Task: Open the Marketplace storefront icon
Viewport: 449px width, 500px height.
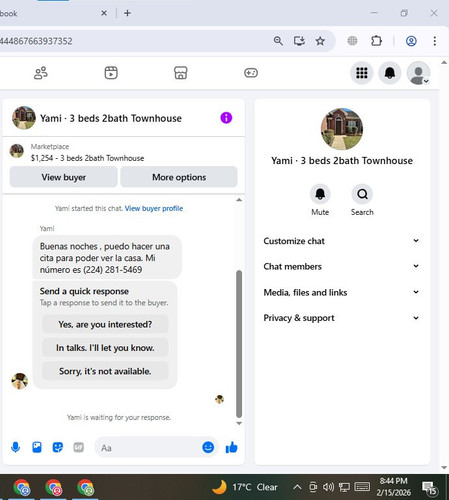Action: [x=181, y=73]
